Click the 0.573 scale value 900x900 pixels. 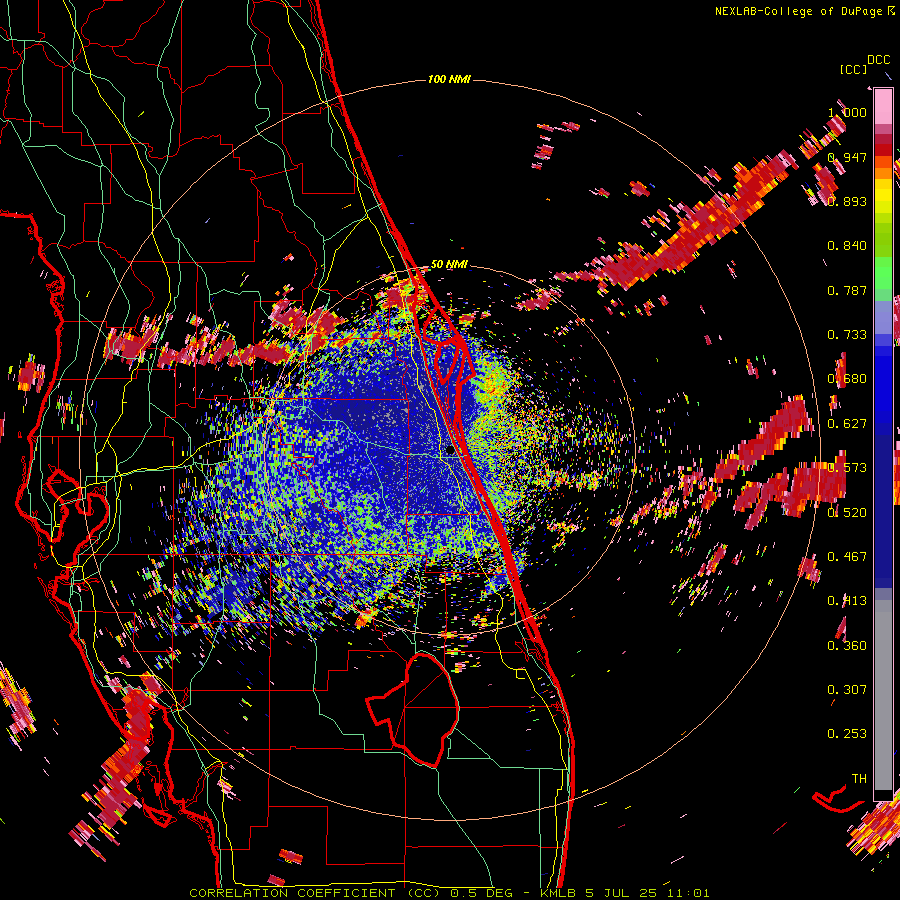point(847,468)
